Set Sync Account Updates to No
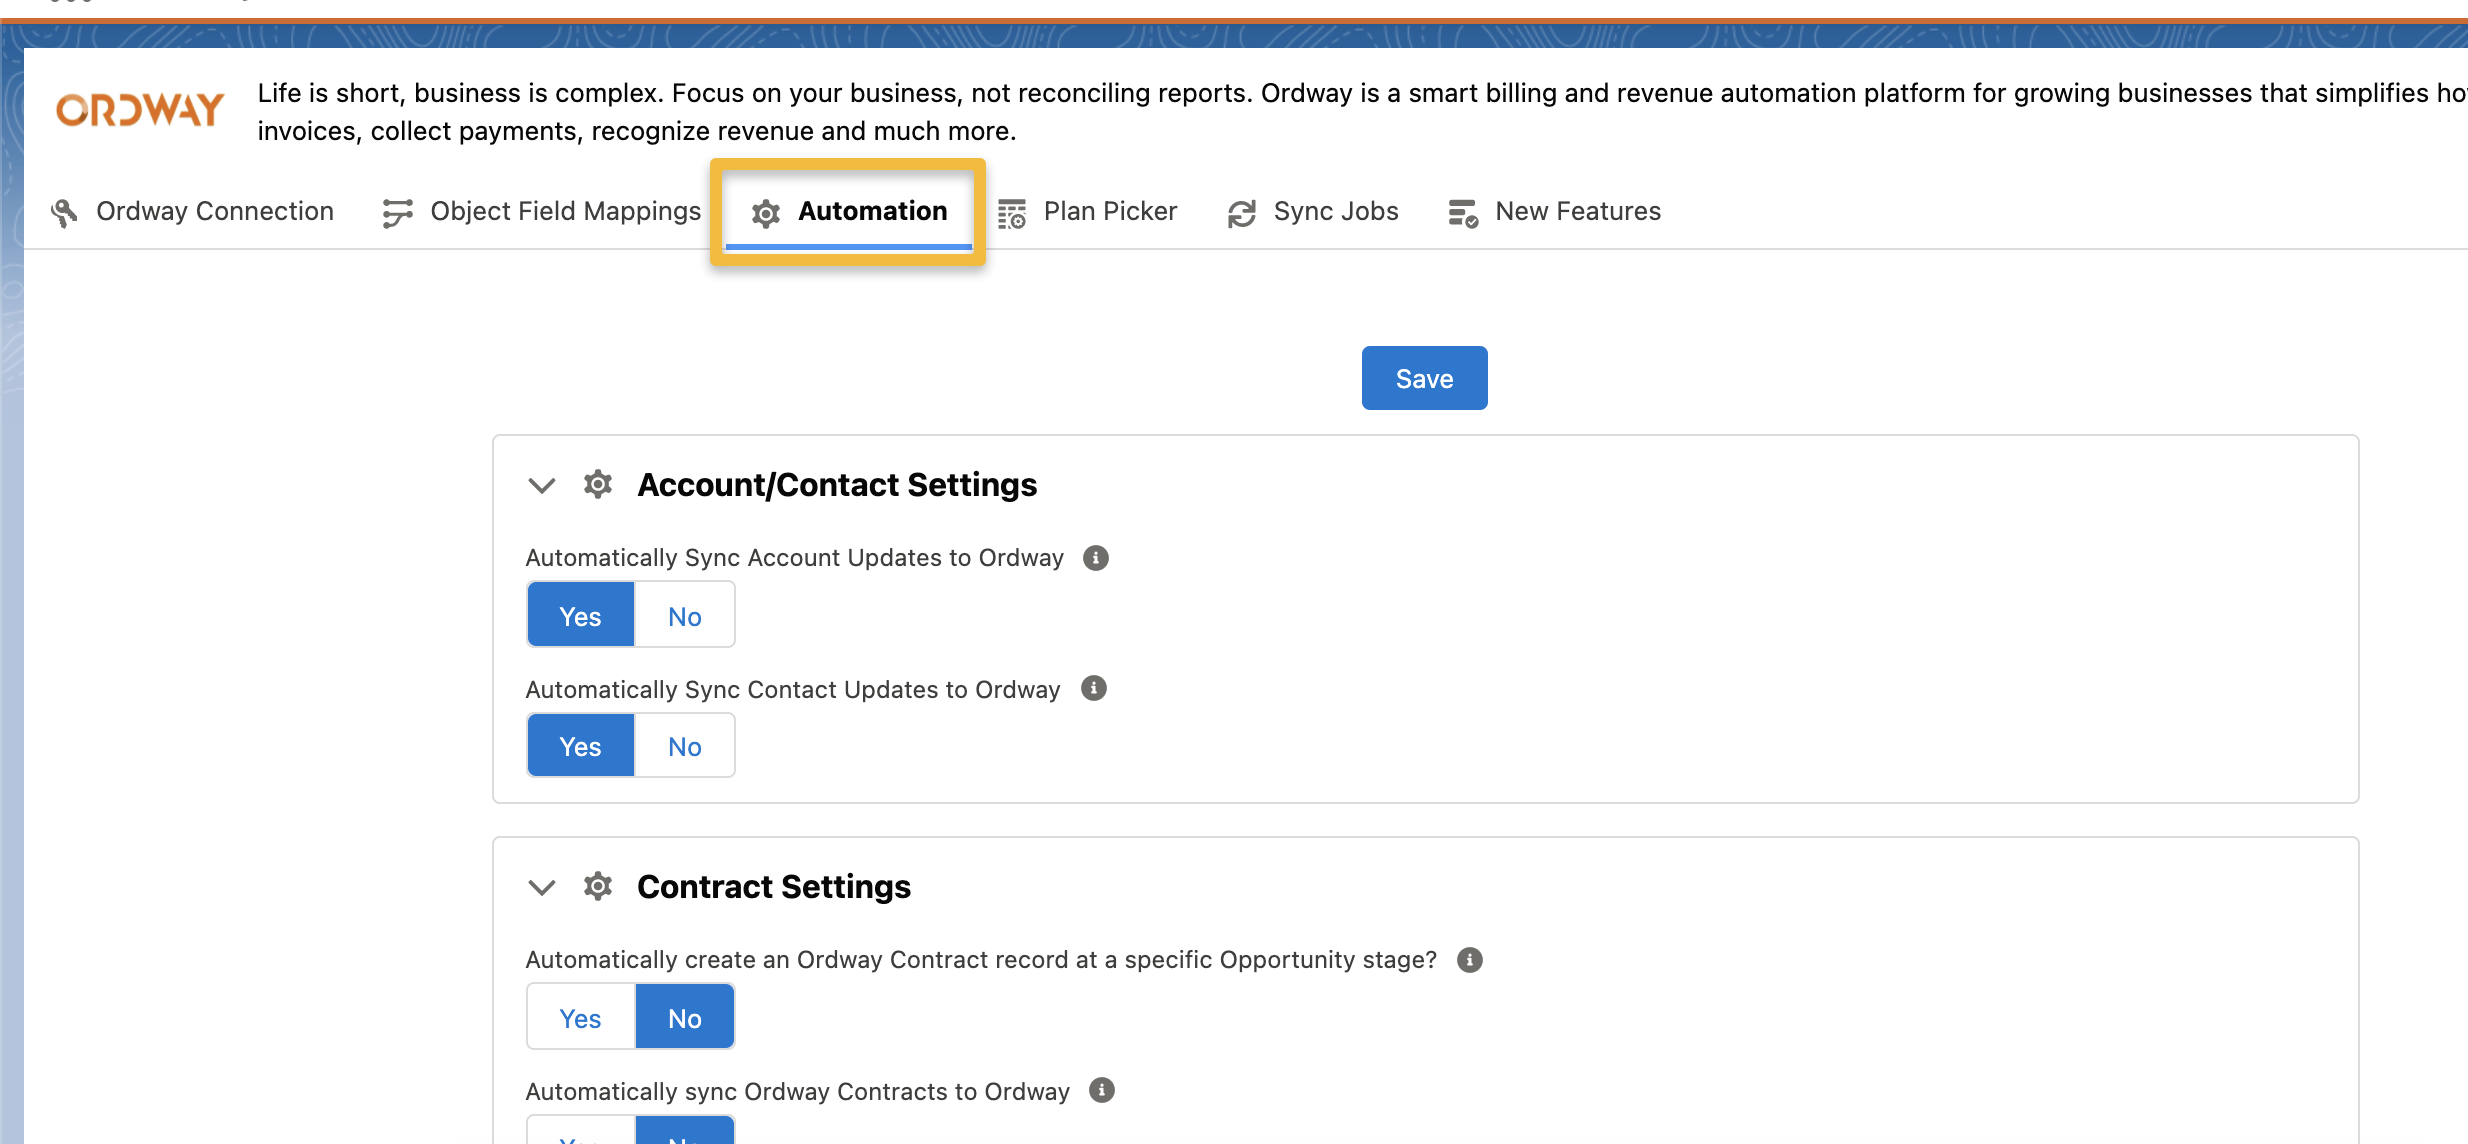2468x1144 pixels. pyautogui.click(x=685, y=615)
